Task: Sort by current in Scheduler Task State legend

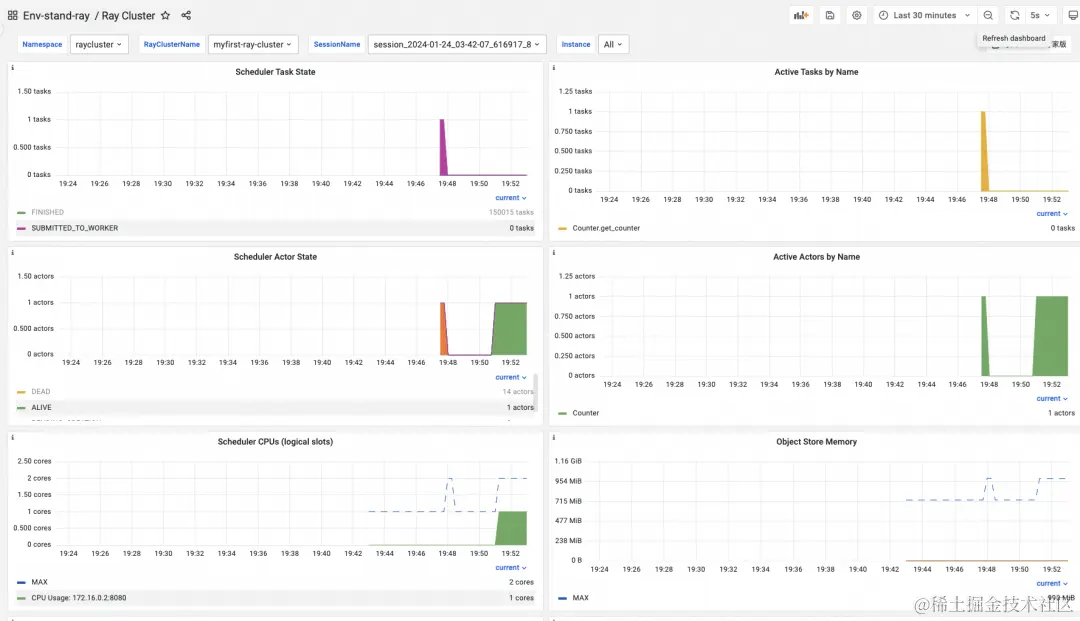Action: [x=510, y=198]
